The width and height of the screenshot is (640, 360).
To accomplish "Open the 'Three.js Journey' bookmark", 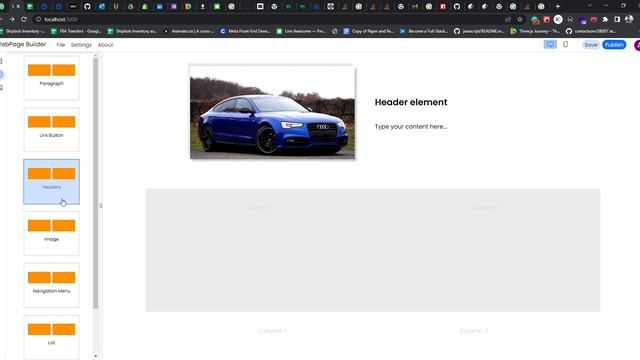I will [x=536, y=31].
